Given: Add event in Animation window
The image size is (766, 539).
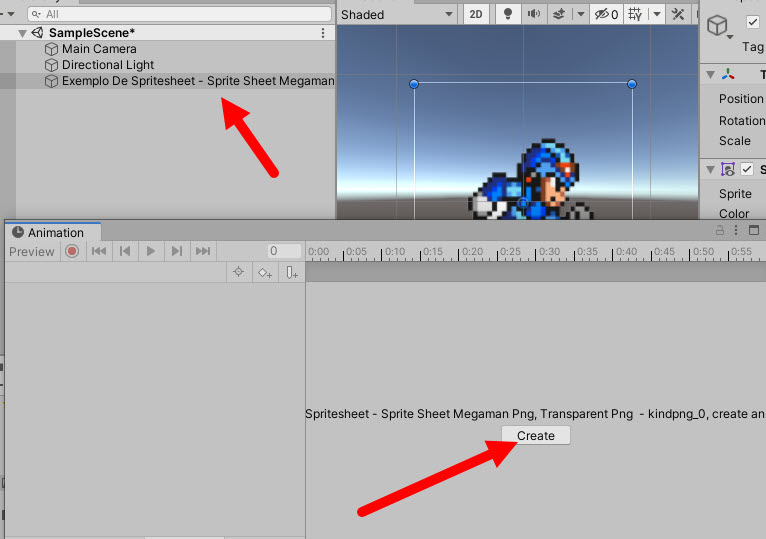Looking at the screenshot, I should tap(292, 272).
